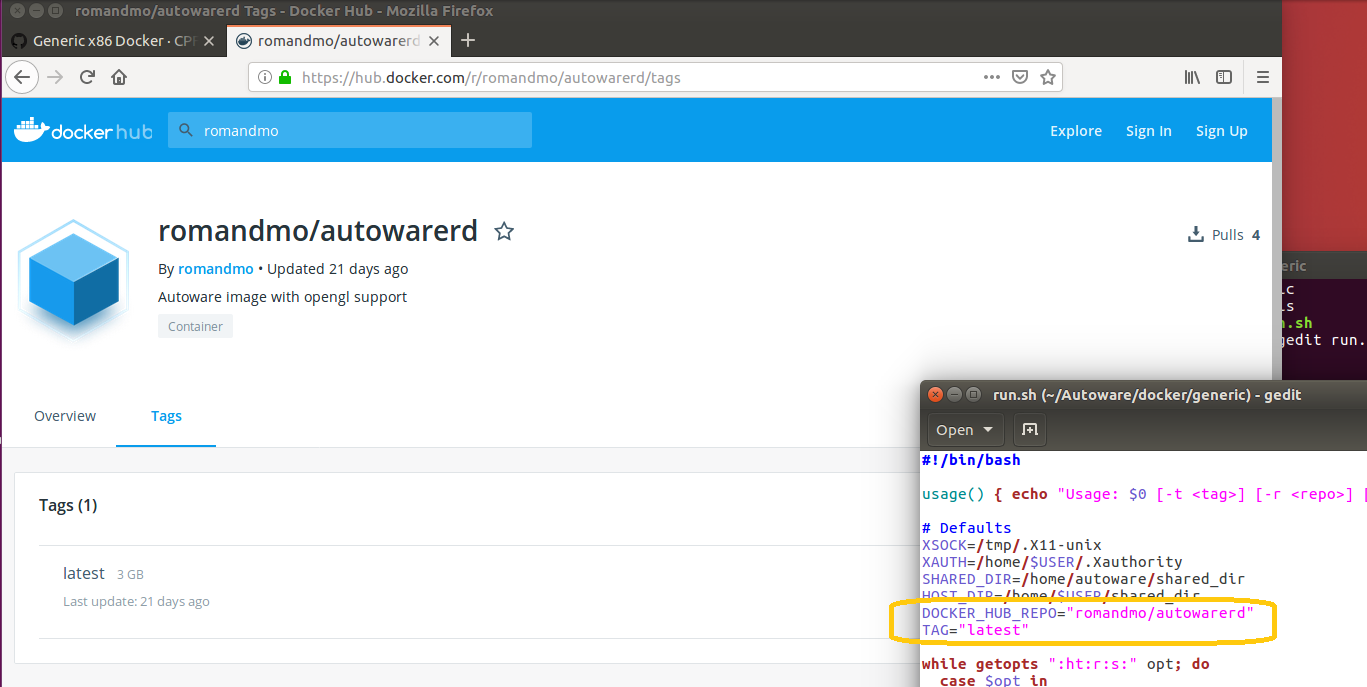Screen dimensions: 1367x687
Task: Click the SHARED_DIR line in gedit
Action: click(1084, 579)
